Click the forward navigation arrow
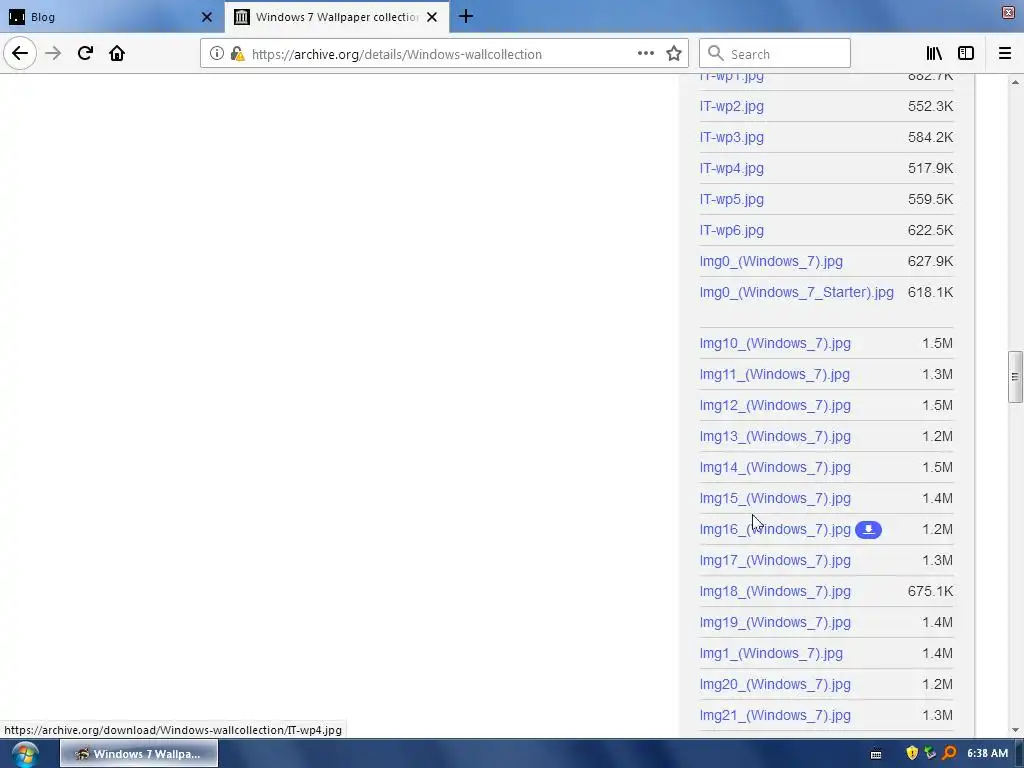 (x=53, y=54)
